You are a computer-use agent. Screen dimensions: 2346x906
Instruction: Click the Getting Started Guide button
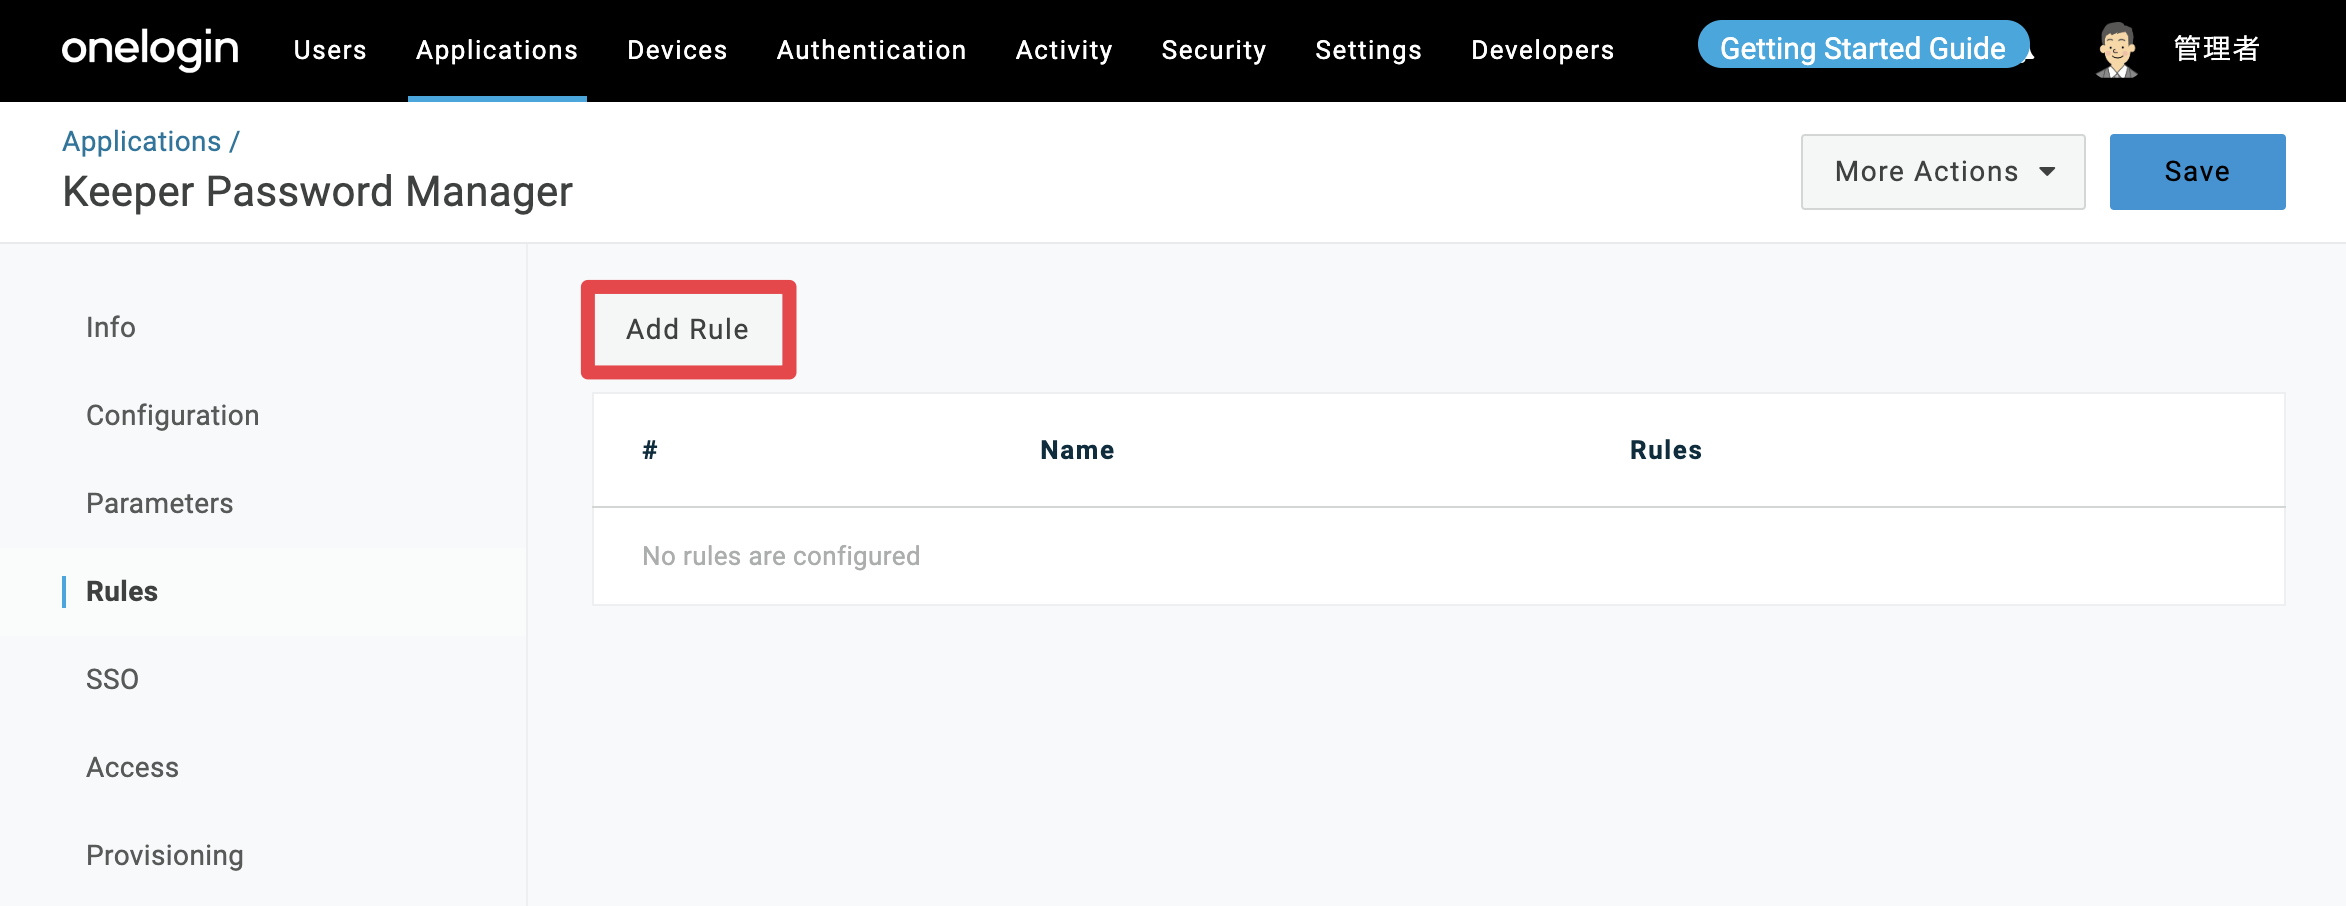[x=1863, y=46]
